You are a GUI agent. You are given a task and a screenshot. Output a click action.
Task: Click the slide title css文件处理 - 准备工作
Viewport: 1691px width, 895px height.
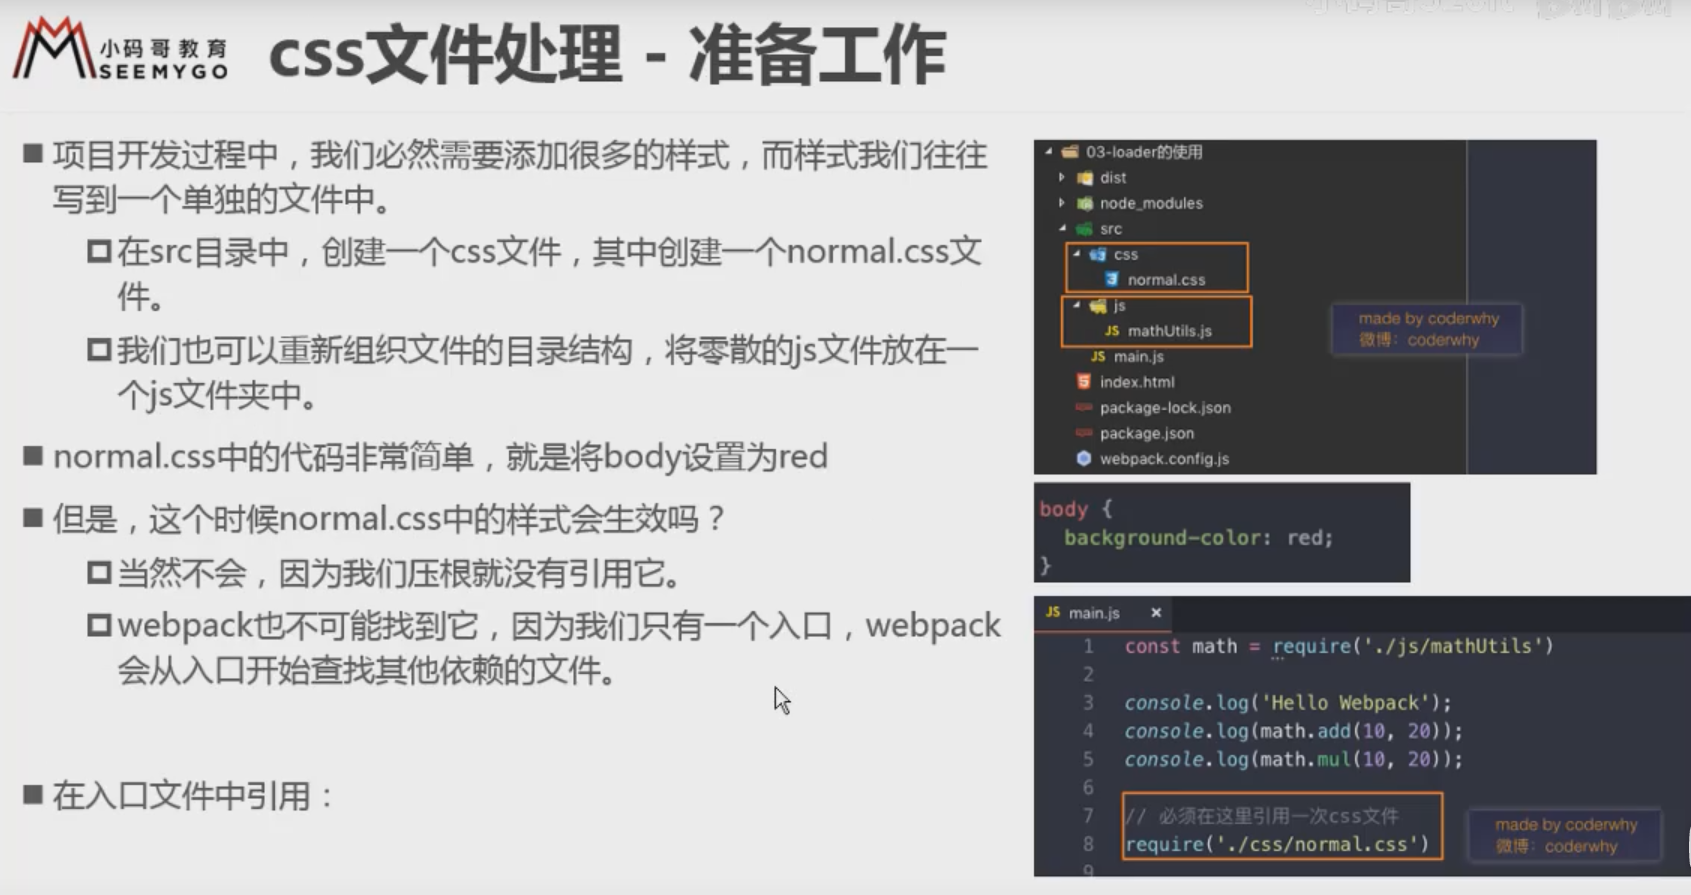(x=607, y=54)
